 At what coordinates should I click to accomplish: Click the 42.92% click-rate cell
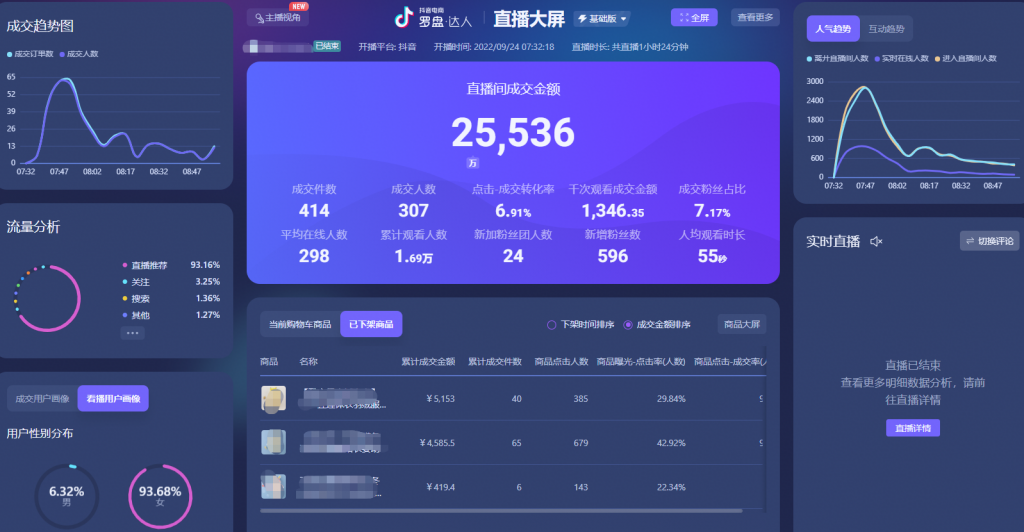(x=671, y=443)
